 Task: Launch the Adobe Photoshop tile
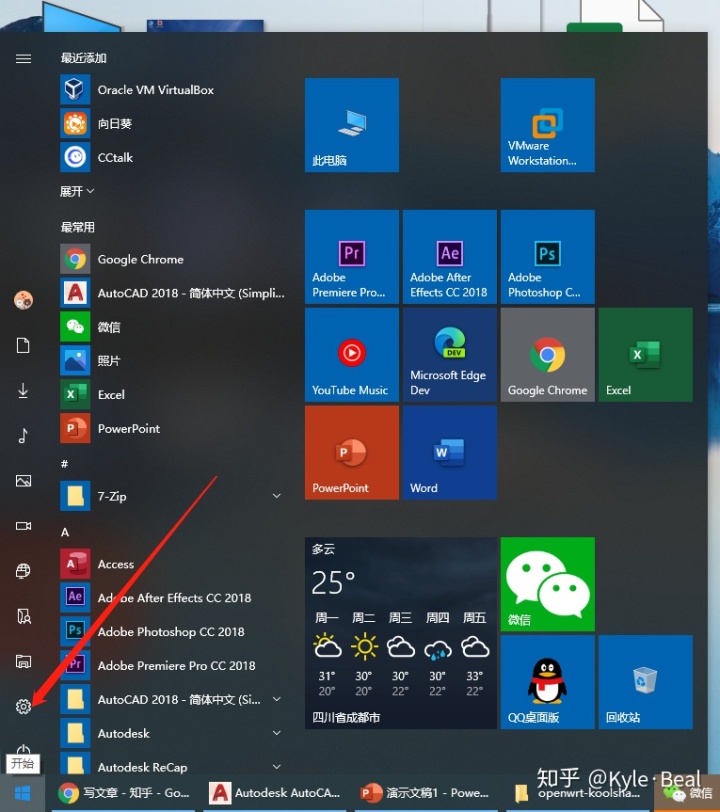[x=548, y=256]
